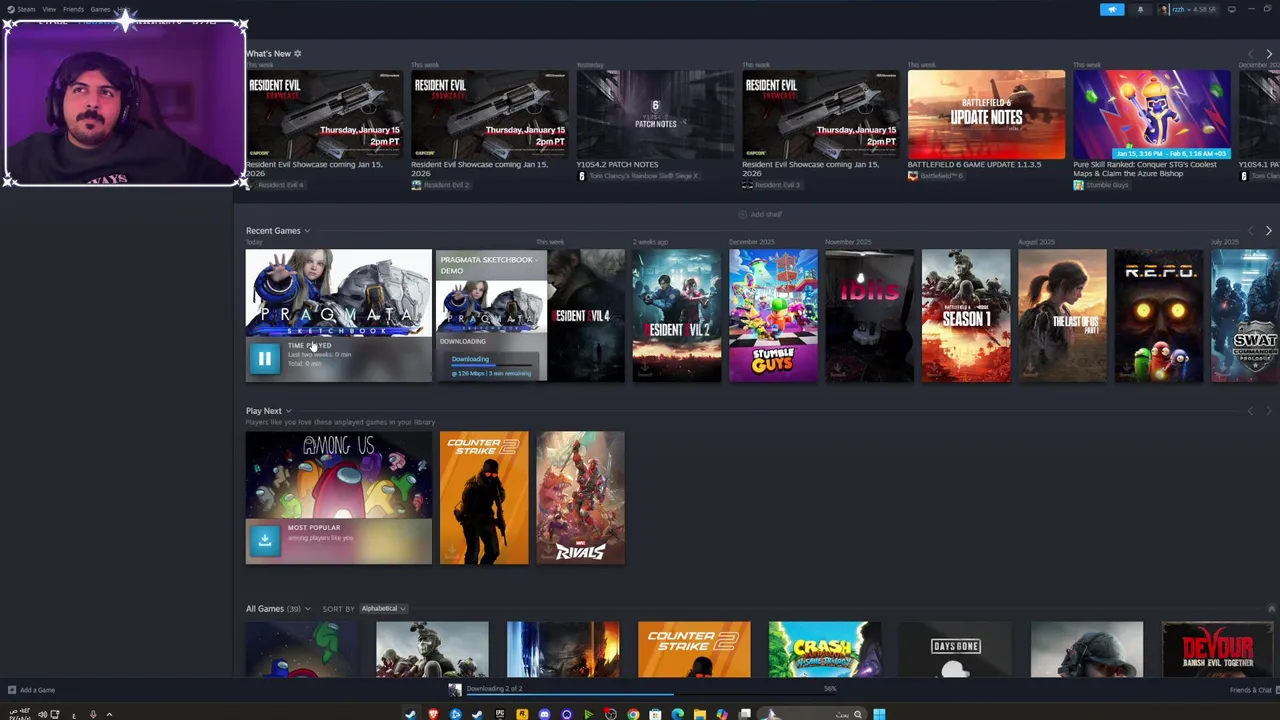Open the Windows Start button
This screenshot has width=1280, height=720.
[879, 714]
